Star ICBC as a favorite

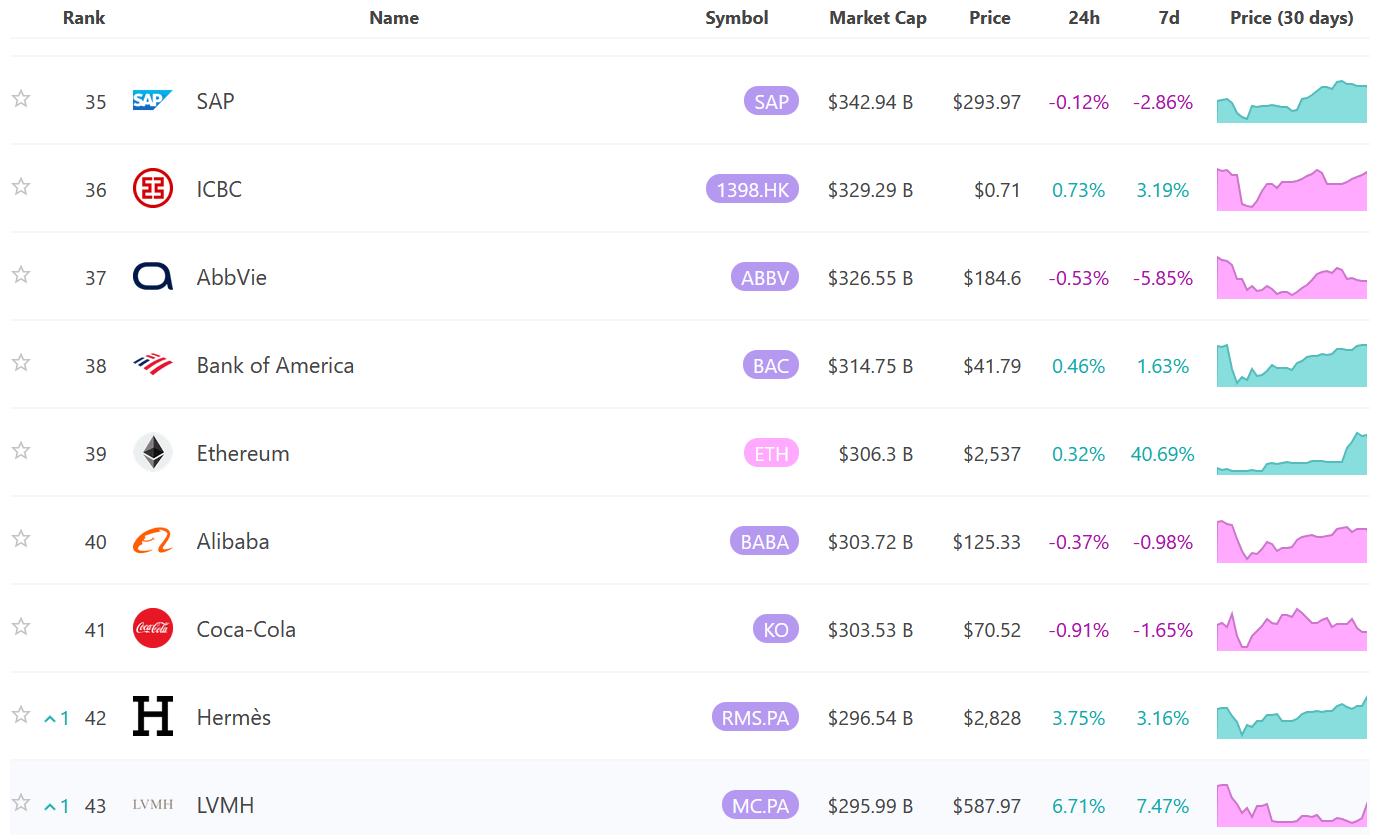coord(21,187)
